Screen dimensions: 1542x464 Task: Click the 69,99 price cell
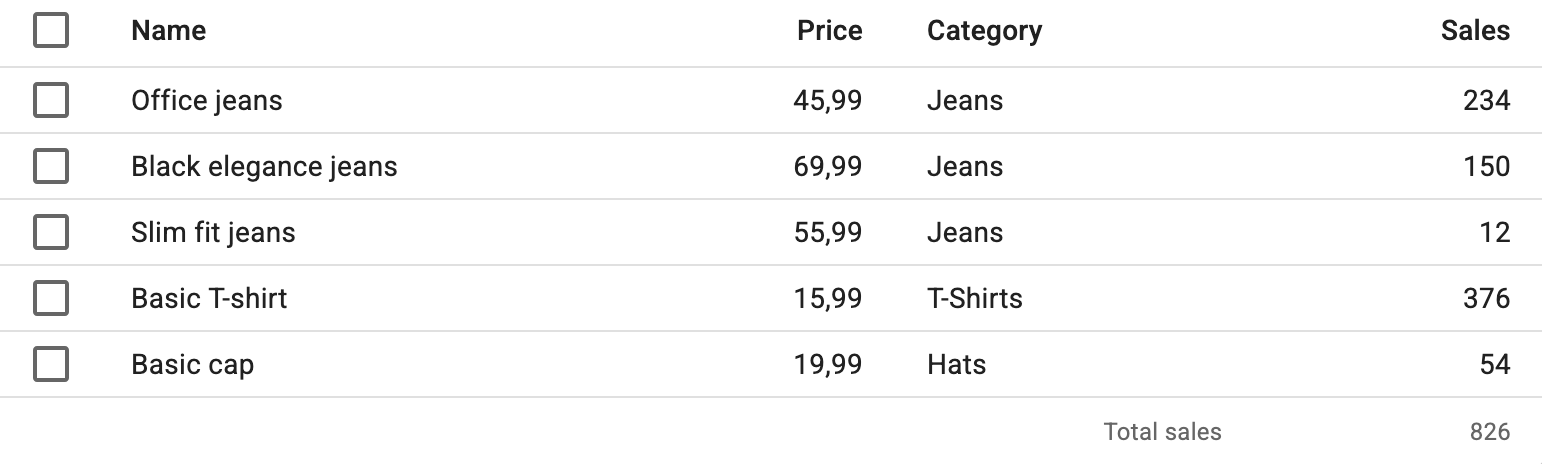click(828, 166)
